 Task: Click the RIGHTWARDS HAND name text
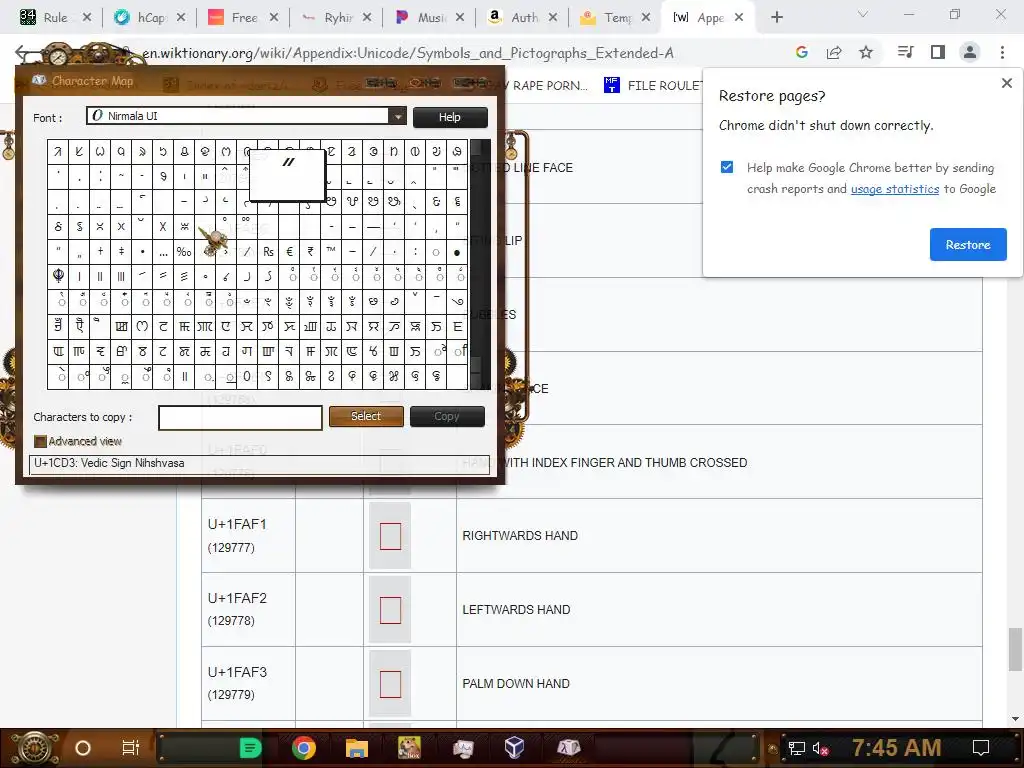point(520,536)
